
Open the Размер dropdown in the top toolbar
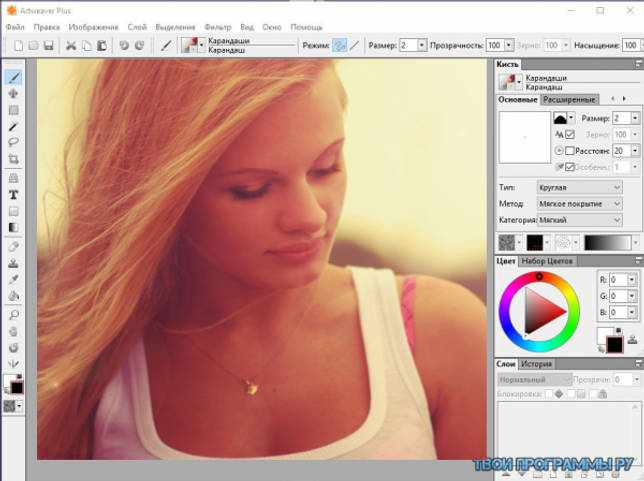pos(422,45)
